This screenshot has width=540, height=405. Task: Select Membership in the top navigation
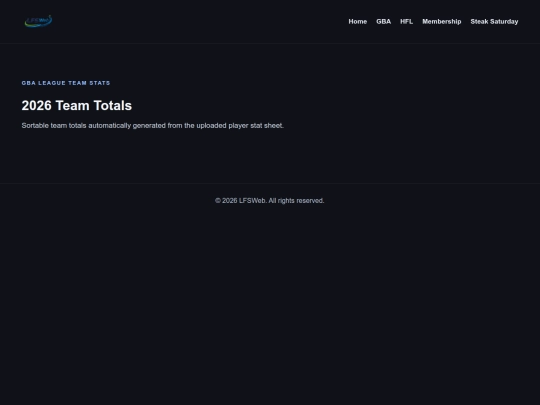pos(442,21)
